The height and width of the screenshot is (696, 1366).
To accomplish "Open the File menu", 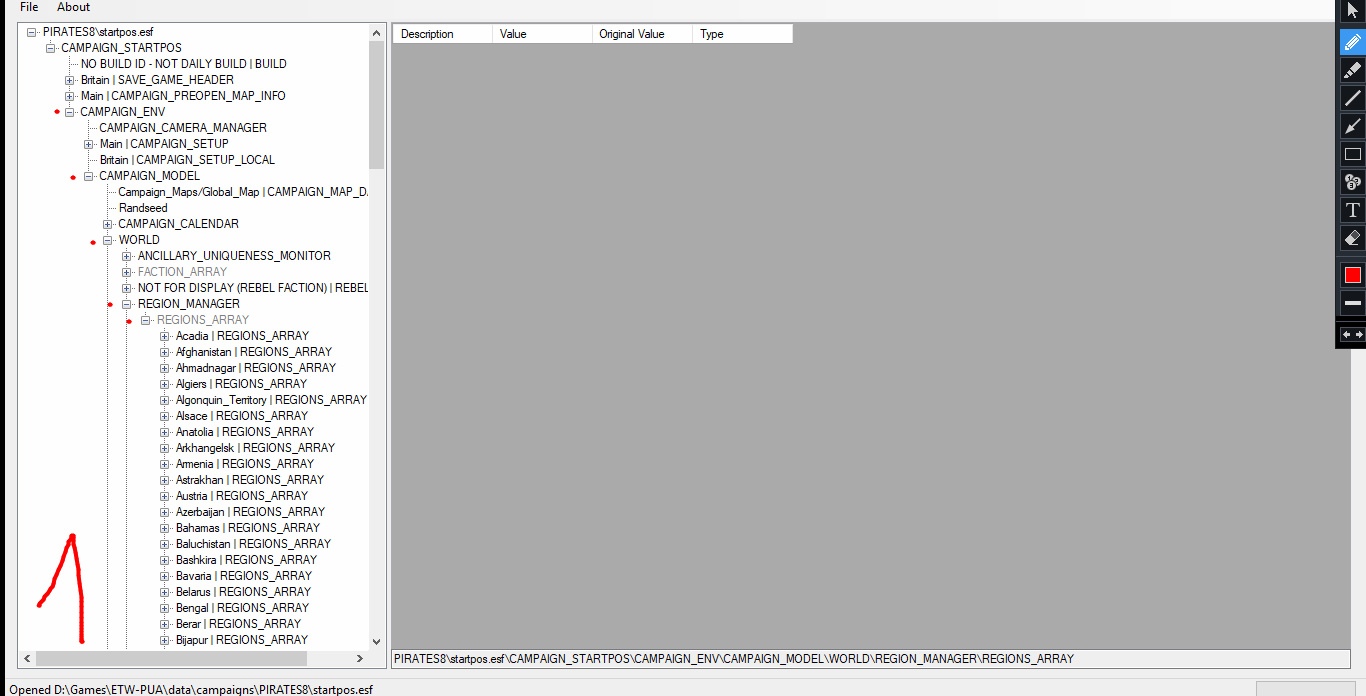I will 29,7.
